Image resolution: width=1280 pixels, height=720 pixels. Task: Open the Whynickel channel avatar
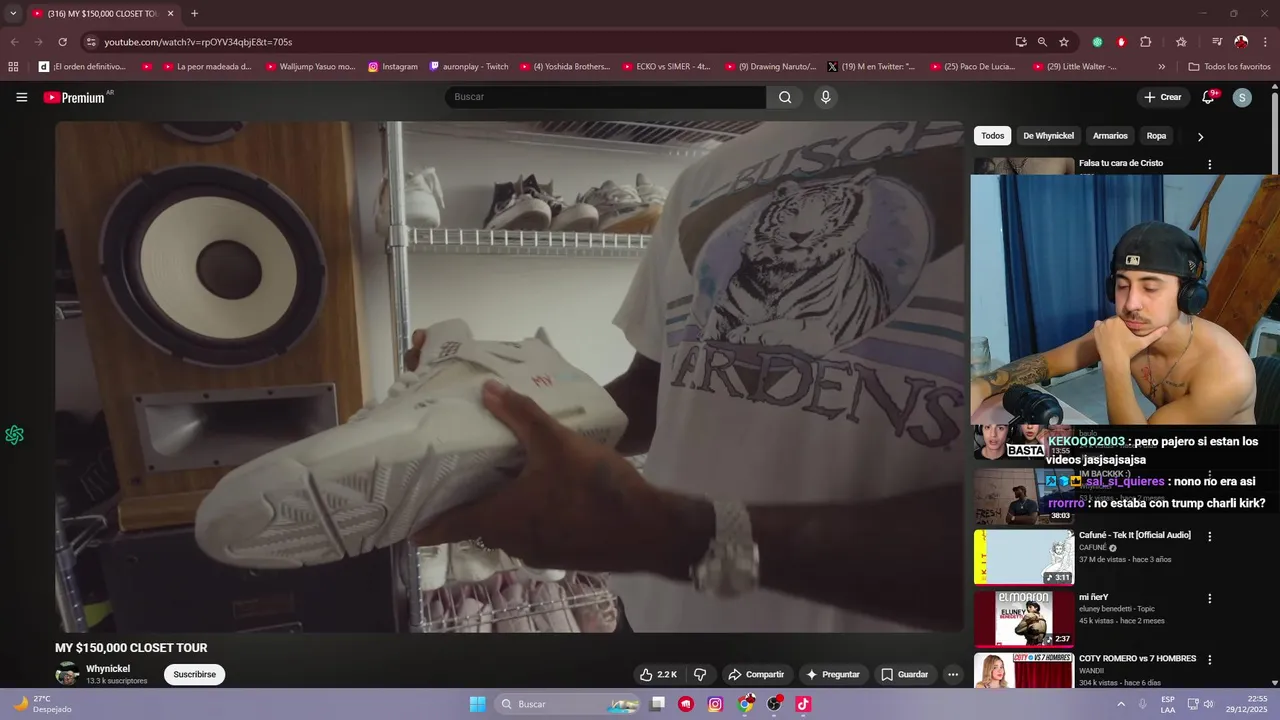(x=67, y=674)
